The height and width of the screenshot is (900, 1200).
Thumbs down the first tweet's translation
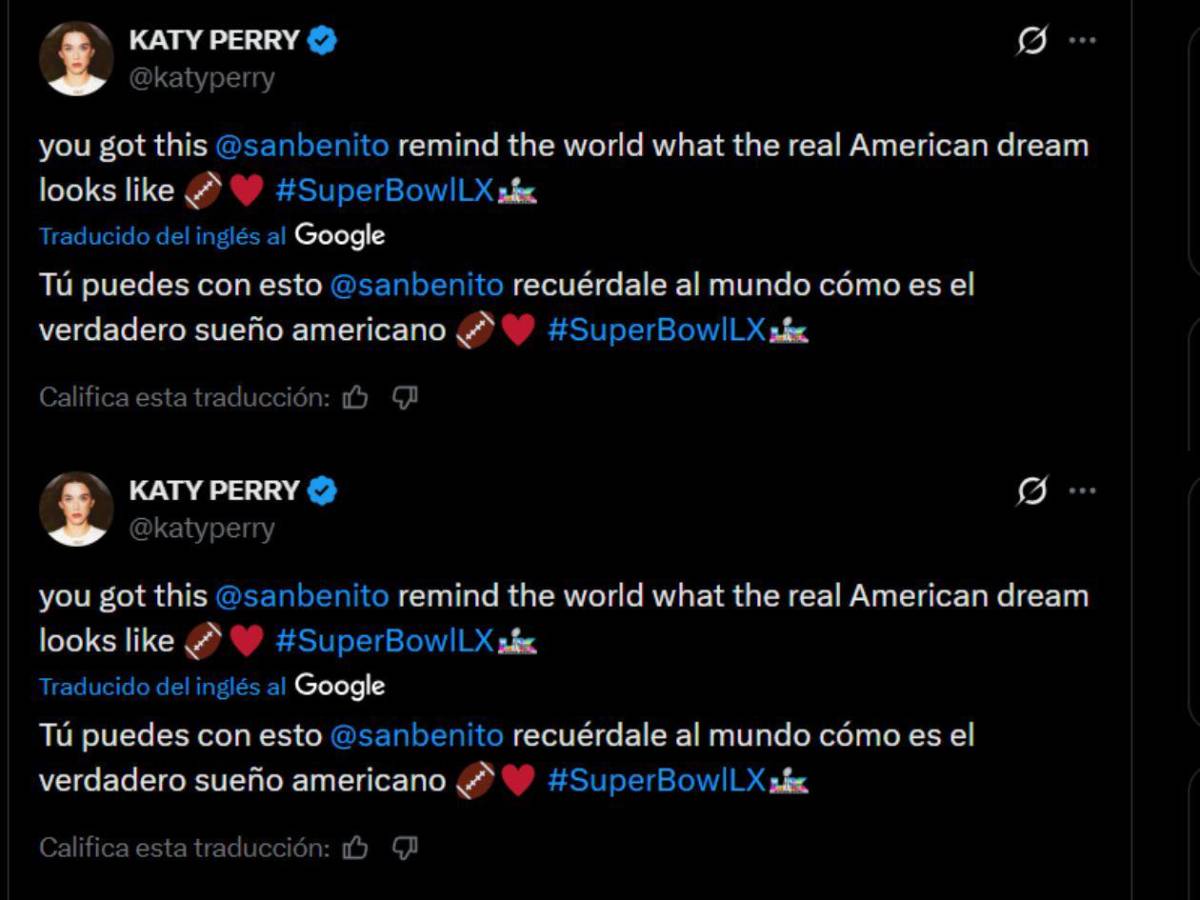404,396
